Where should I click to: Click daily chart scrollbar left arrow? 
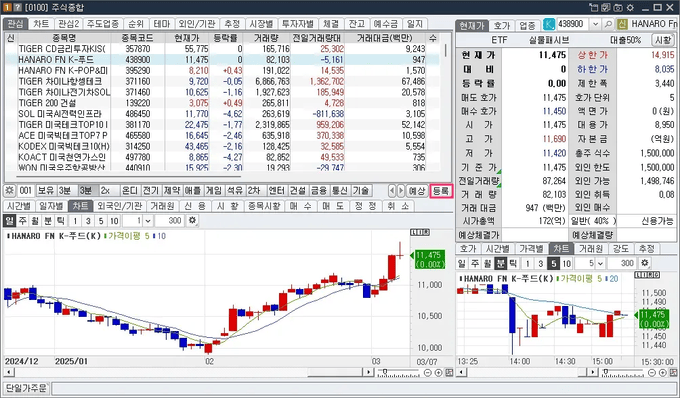(8, 372)
